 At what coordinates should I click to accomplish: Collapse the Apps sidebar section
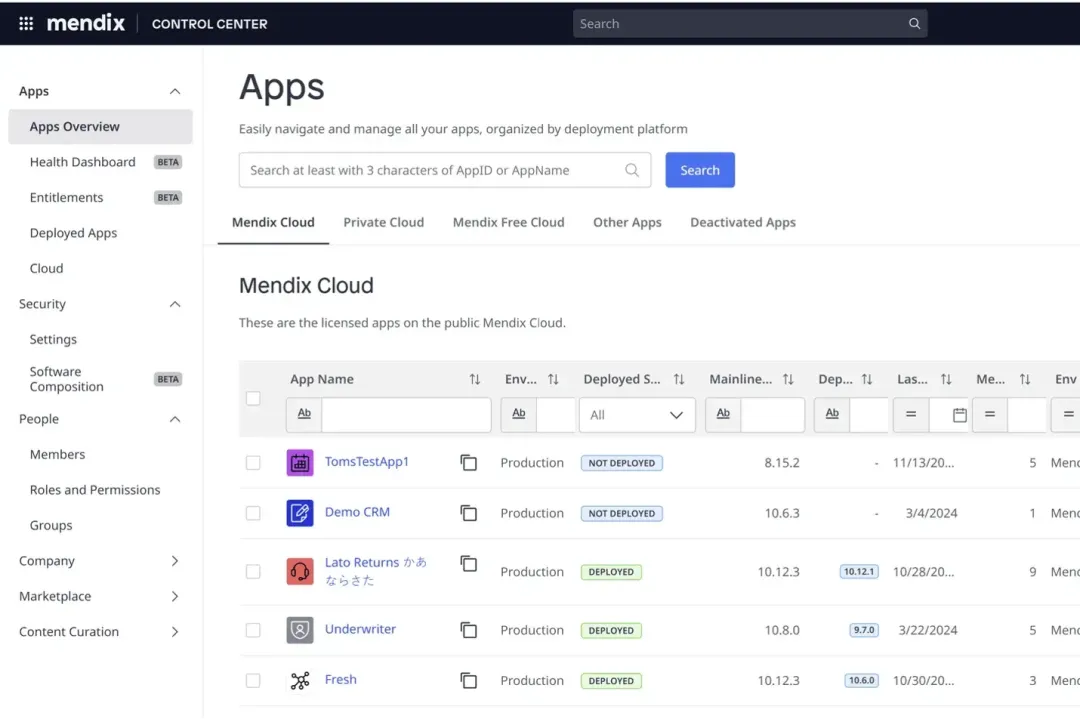174,91
